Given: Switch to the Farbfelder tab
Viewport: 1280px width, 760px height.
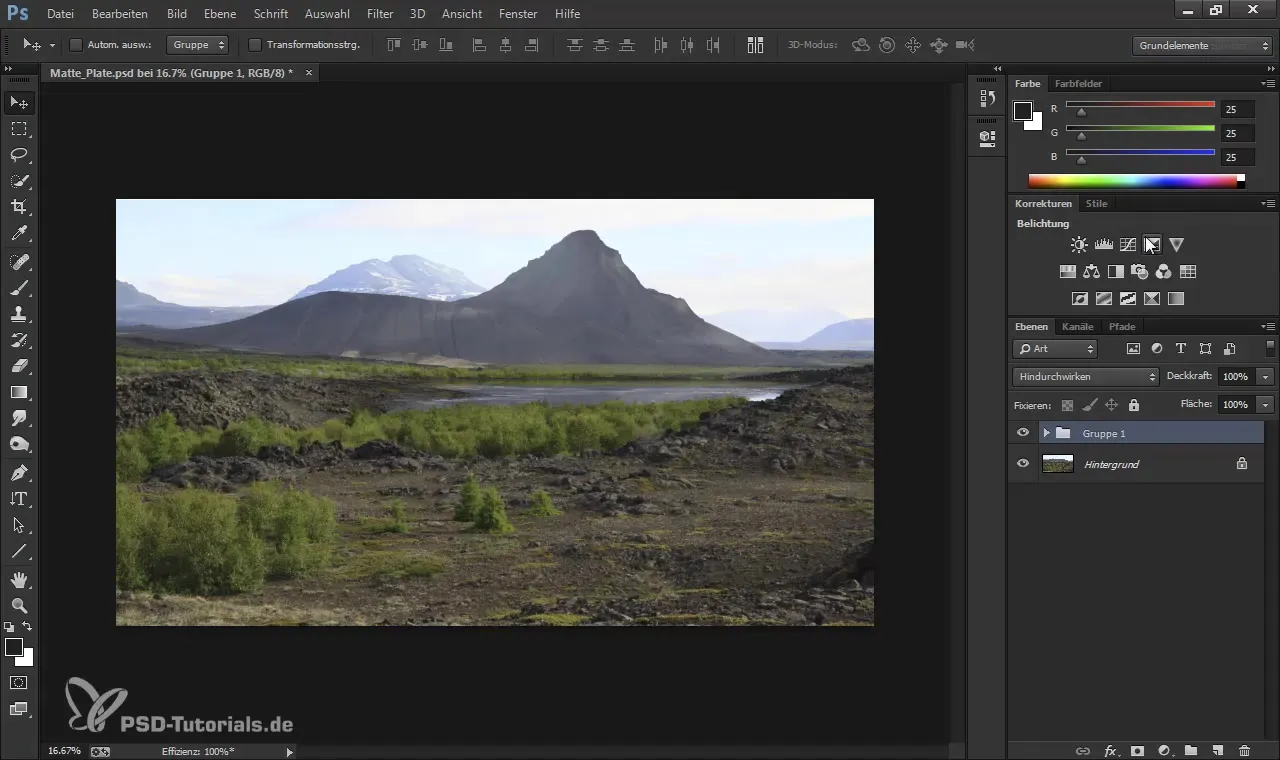Looking at the screenshot, I should [x=1078, y=83].
